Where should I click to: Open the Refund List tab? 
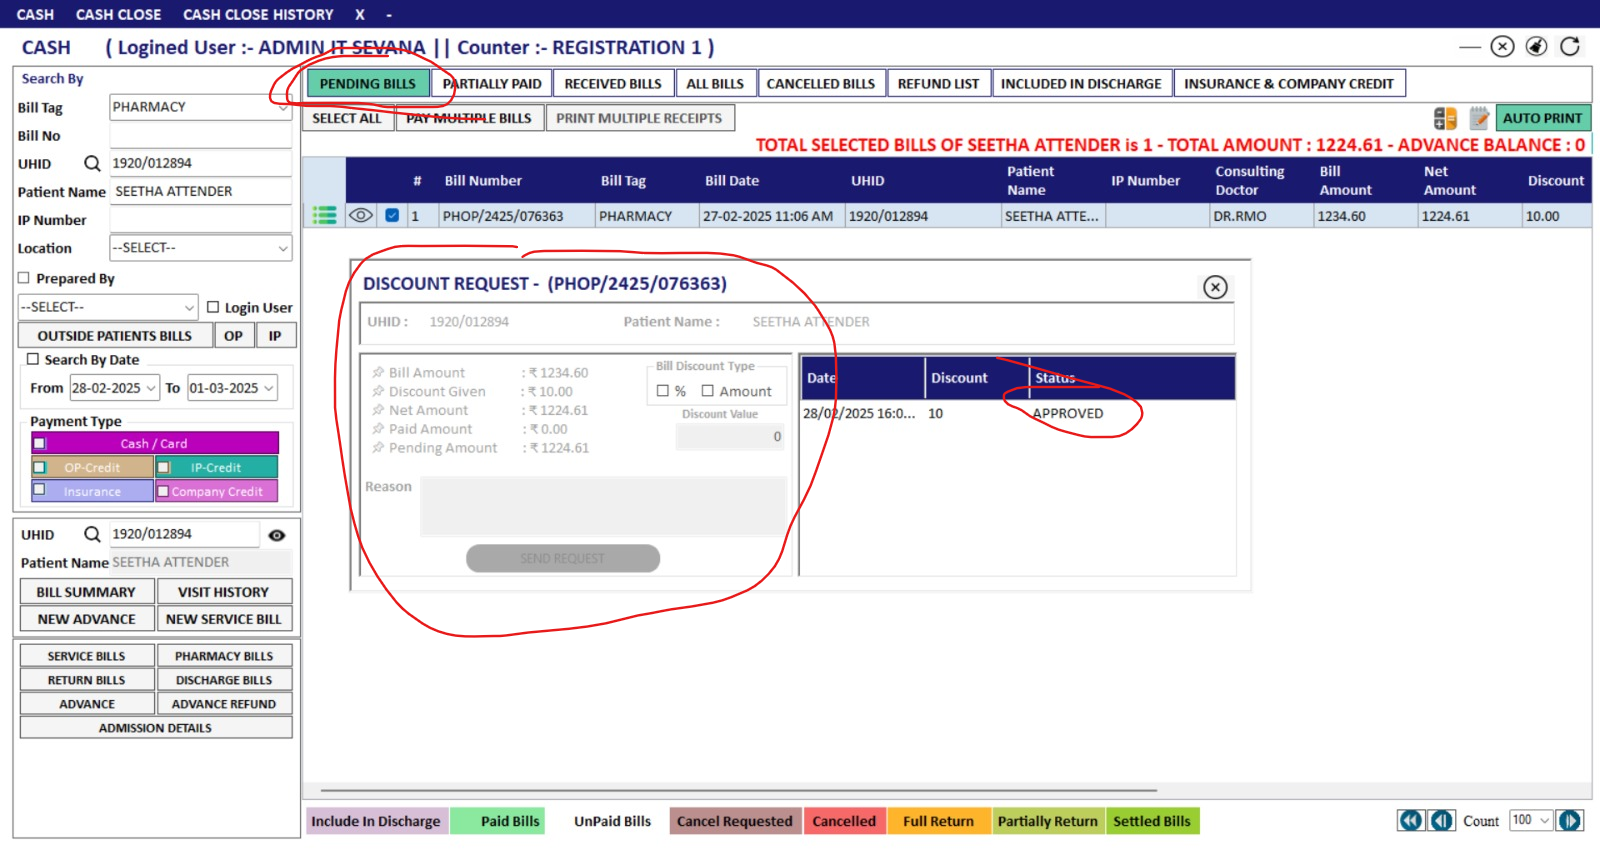[x=938, y=84]
